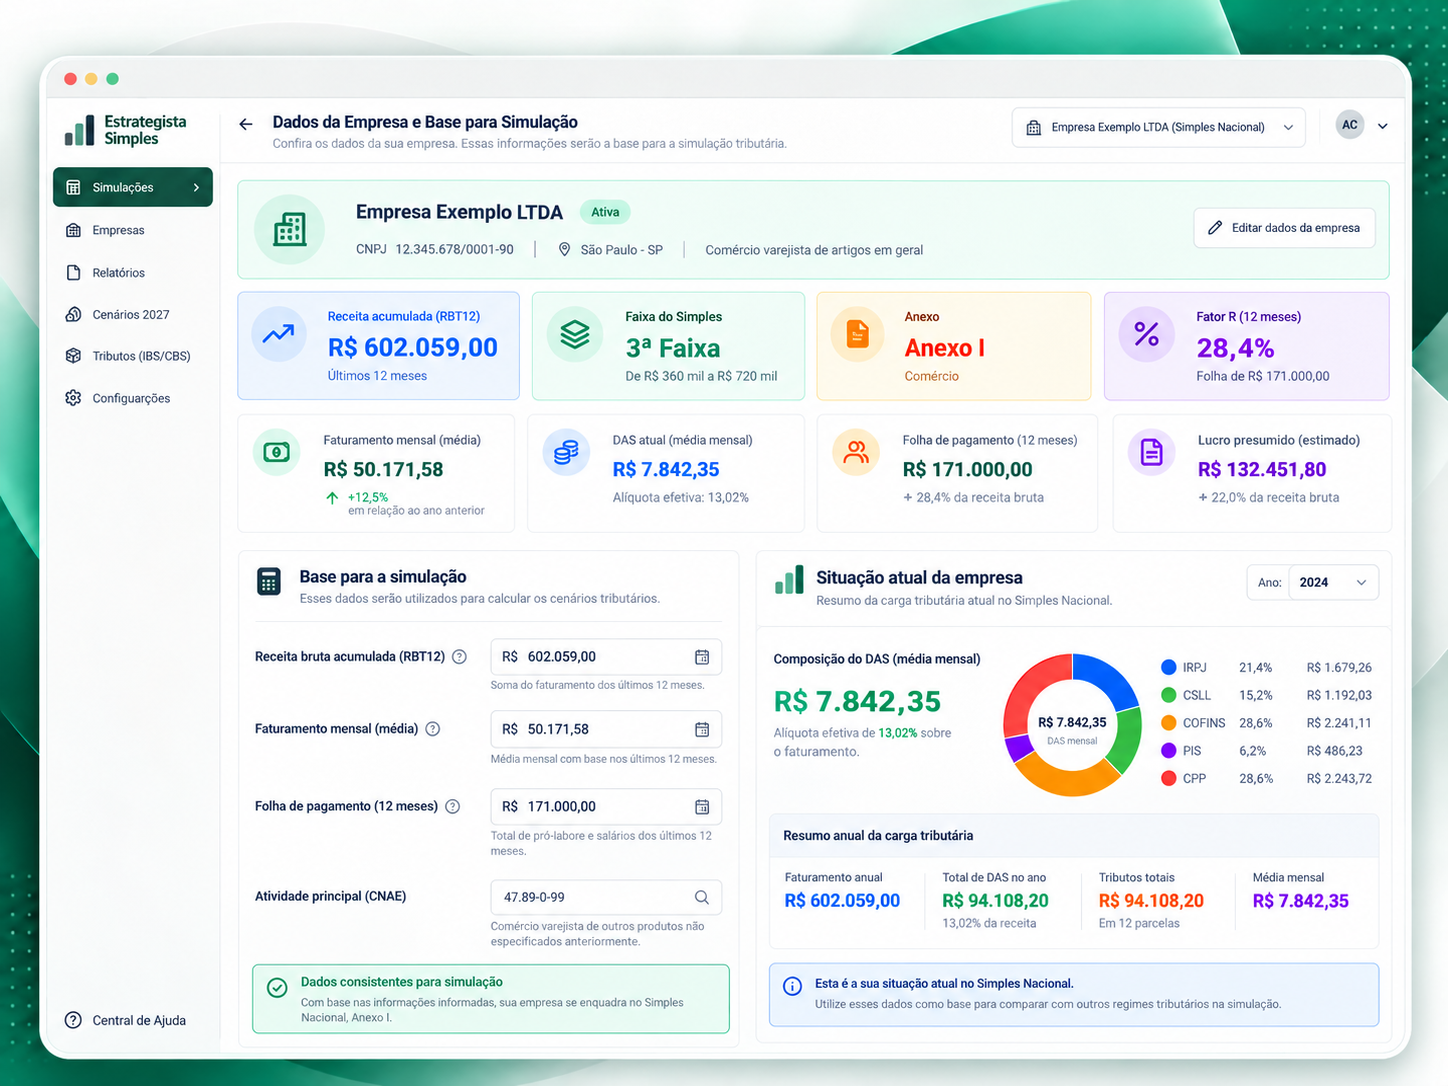Screen dimensions: 1448x1086
Task: Click the company building icon for Empresa Exemplo LTDA
Action: coord(290,230)
